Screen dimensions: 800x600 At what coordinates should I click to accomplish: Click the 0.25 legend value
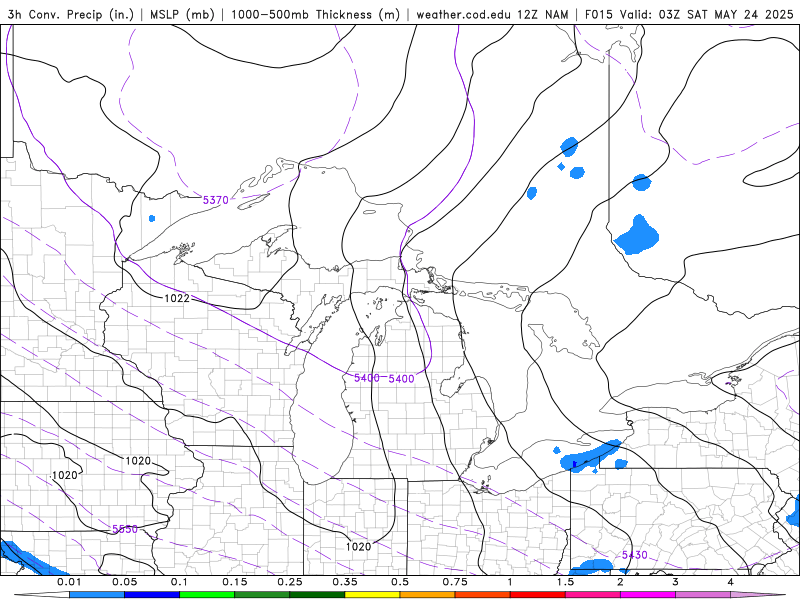pyautogui.click(x=290, y=582)
